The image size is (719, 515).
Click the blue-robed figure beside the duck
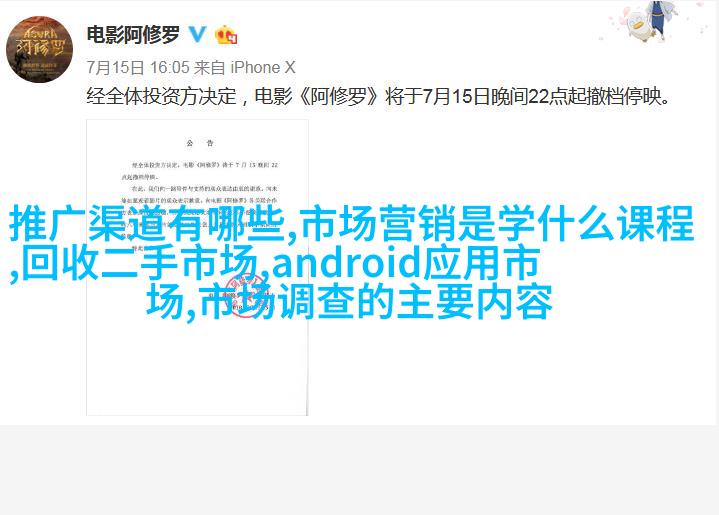[x=660, y=19]
